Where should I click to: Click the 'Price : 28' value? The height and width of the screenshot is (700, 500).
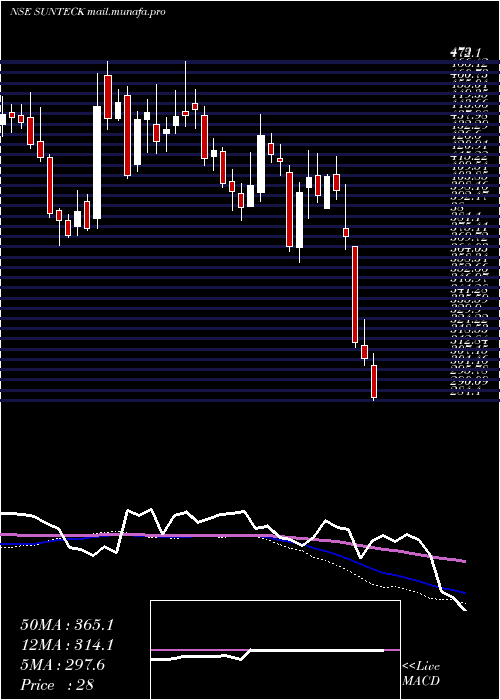click(57, 685)
